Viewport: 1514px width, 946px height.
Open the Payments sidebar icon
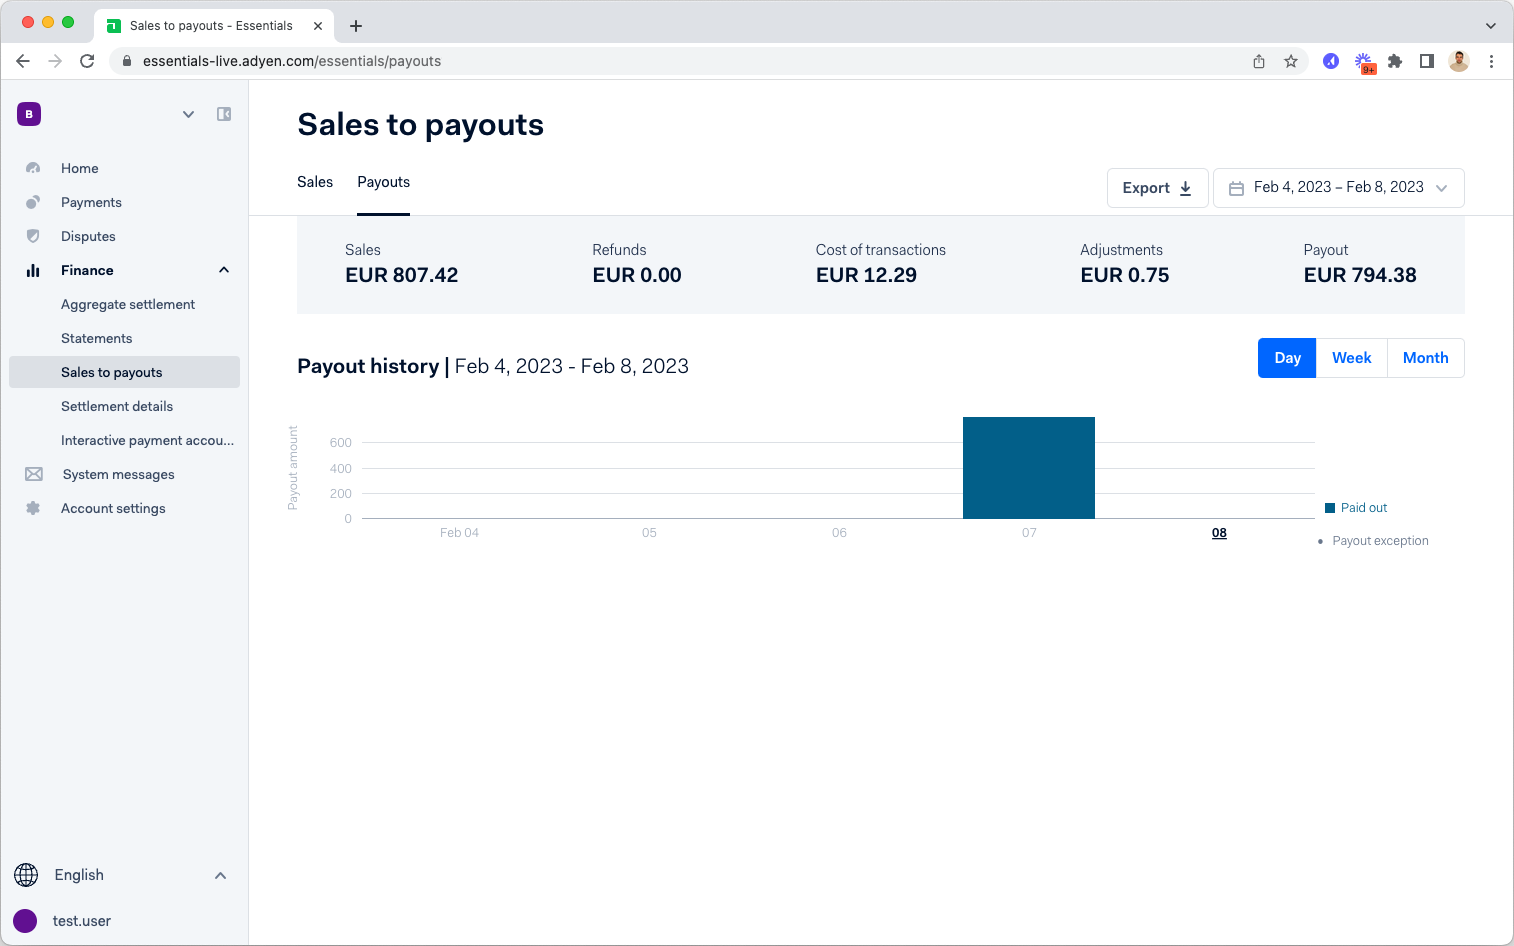(x=33, y=202)
